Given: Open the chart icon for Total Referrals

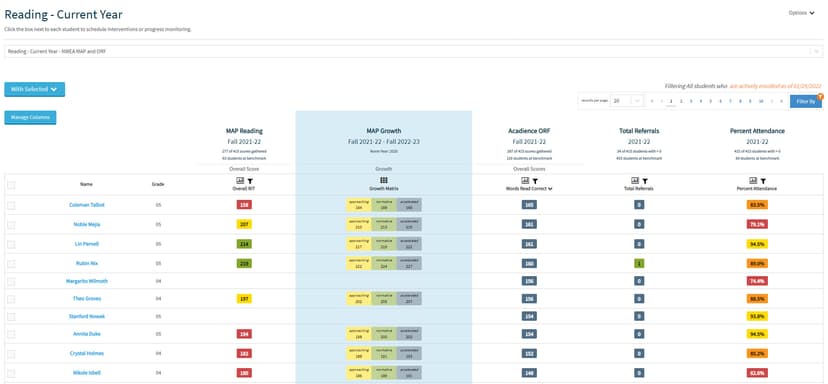Looking at the screenshot, I should click(635, 181).
